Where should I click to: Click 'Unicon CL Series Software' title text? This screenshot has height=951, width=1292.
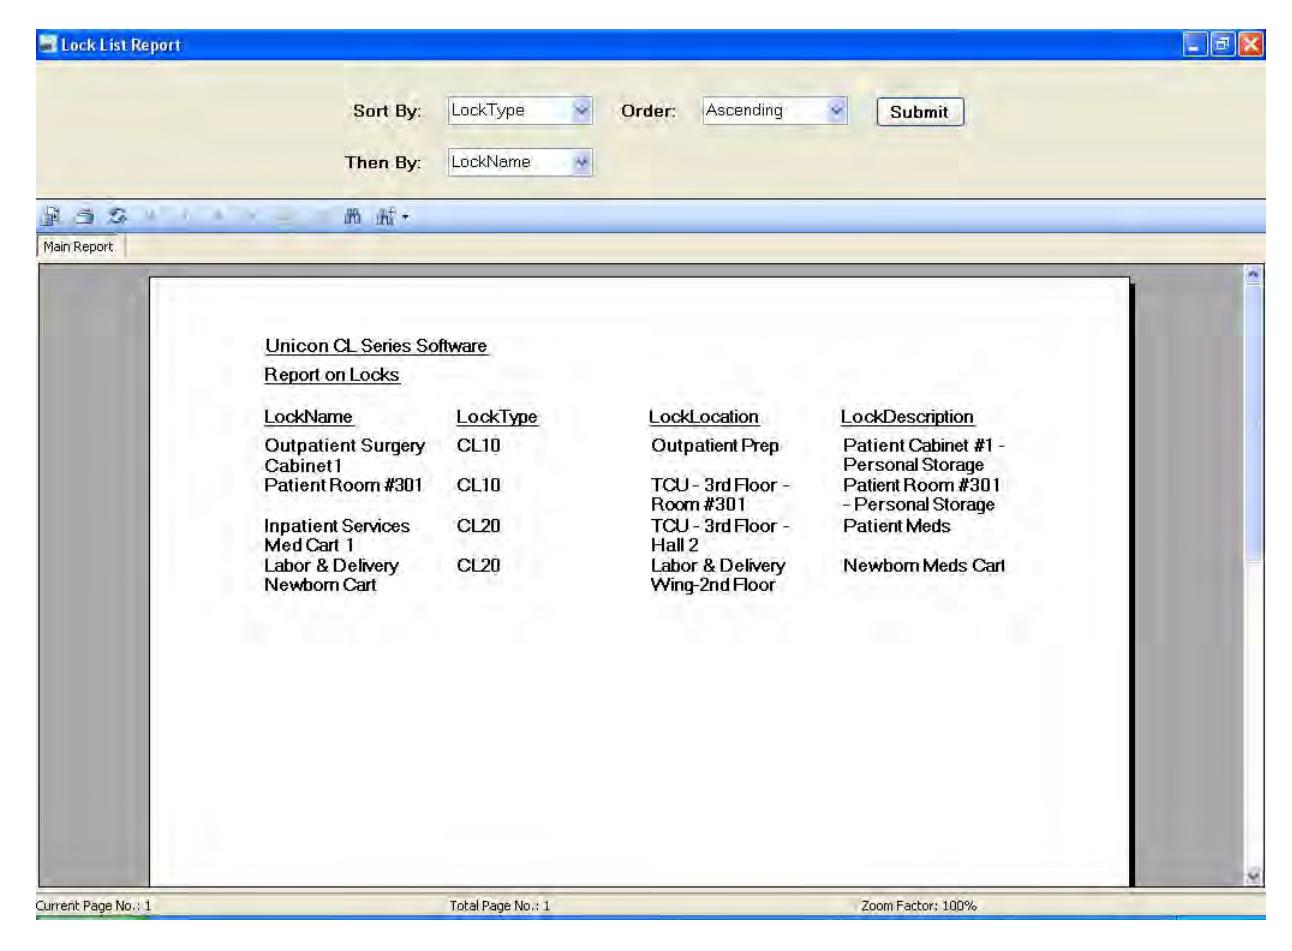click(x=375, y=346)
